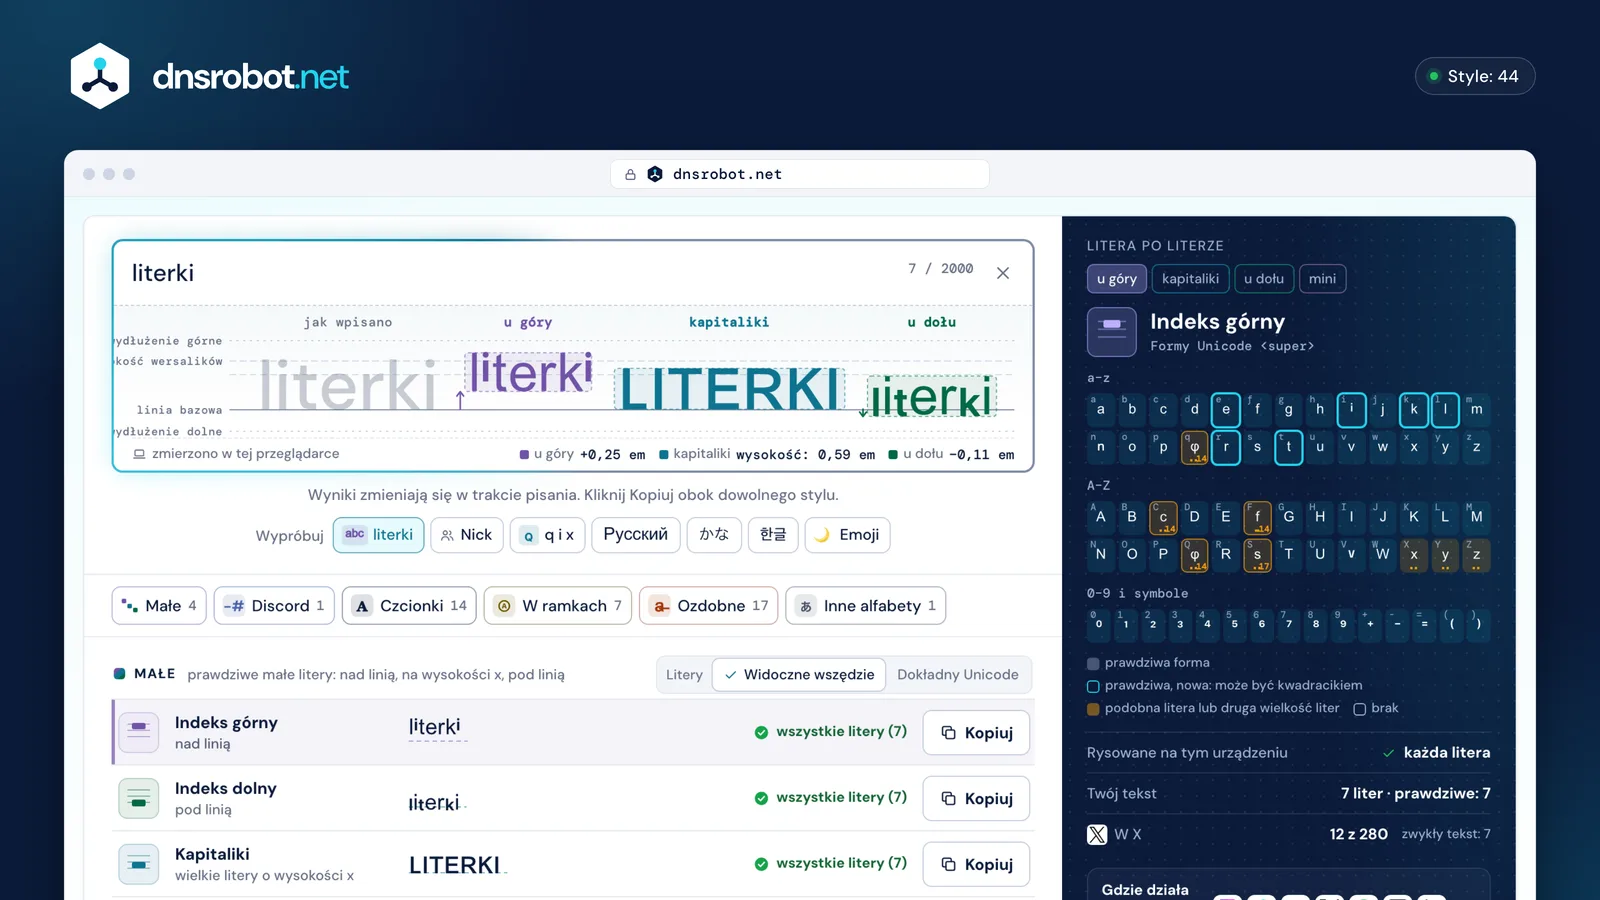Image resolution: width=1600 pixels, height=900 pixels.
Task: Click the X platform icon beside W X
Action: (1097, 834)
